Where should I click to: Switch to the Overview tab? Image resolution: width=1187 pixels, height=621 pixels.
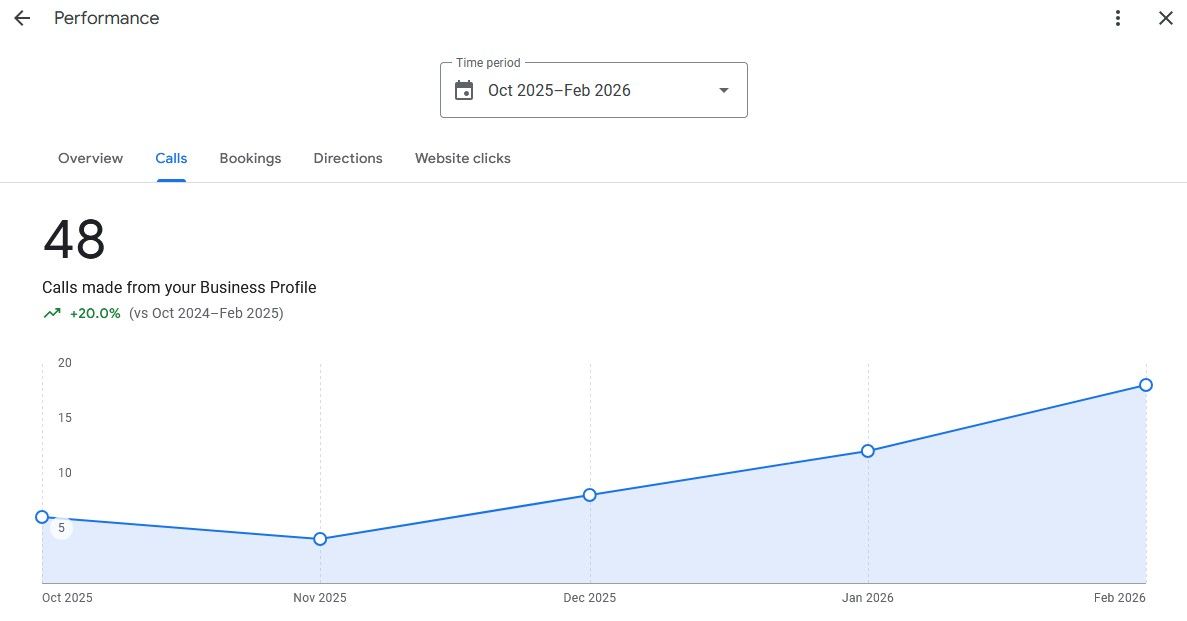(x=90, y=158)
